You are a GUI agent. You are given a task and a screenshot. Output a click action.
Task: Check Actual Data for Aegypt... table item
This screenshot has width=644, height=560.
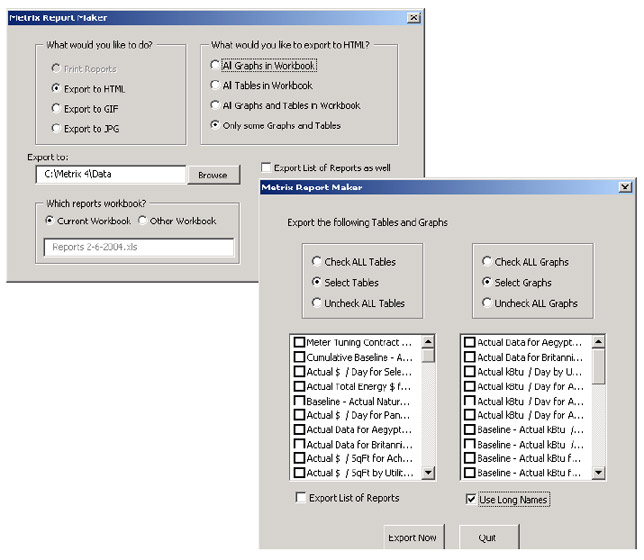300,430
